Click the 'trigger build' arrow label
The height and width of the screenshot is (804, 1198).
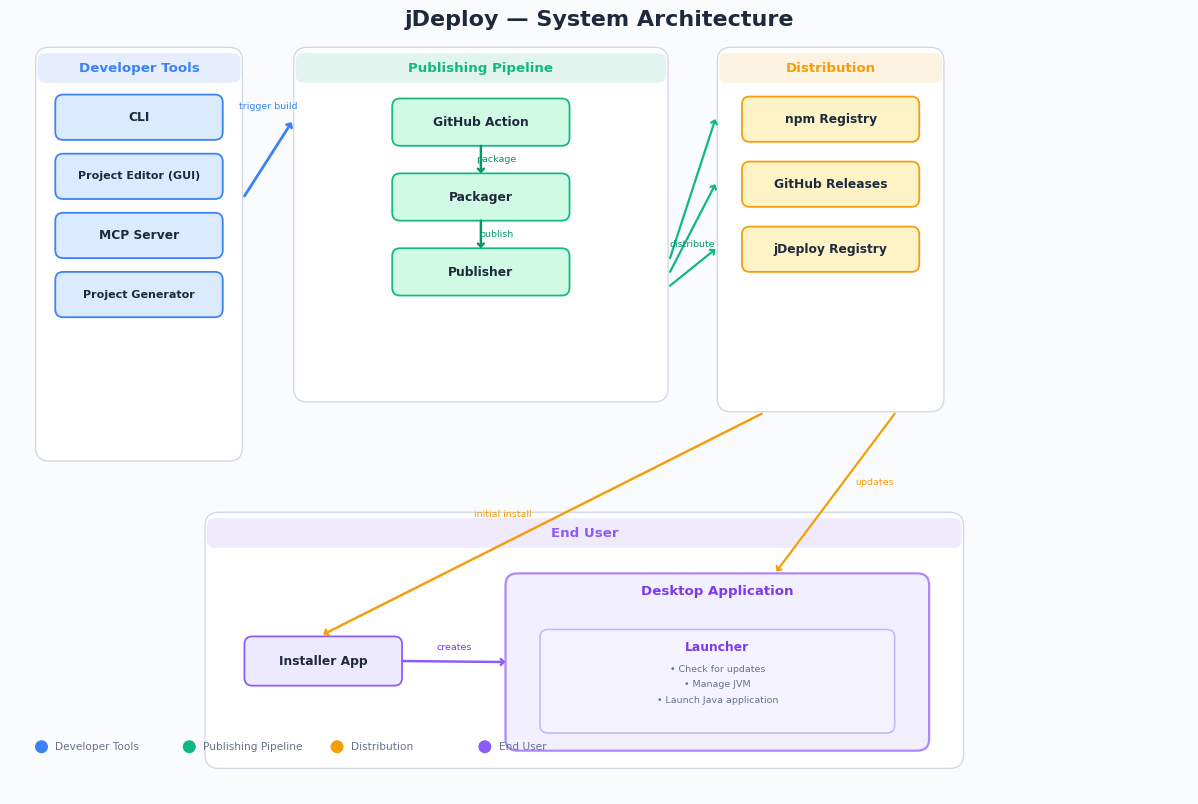coord(268,106)
